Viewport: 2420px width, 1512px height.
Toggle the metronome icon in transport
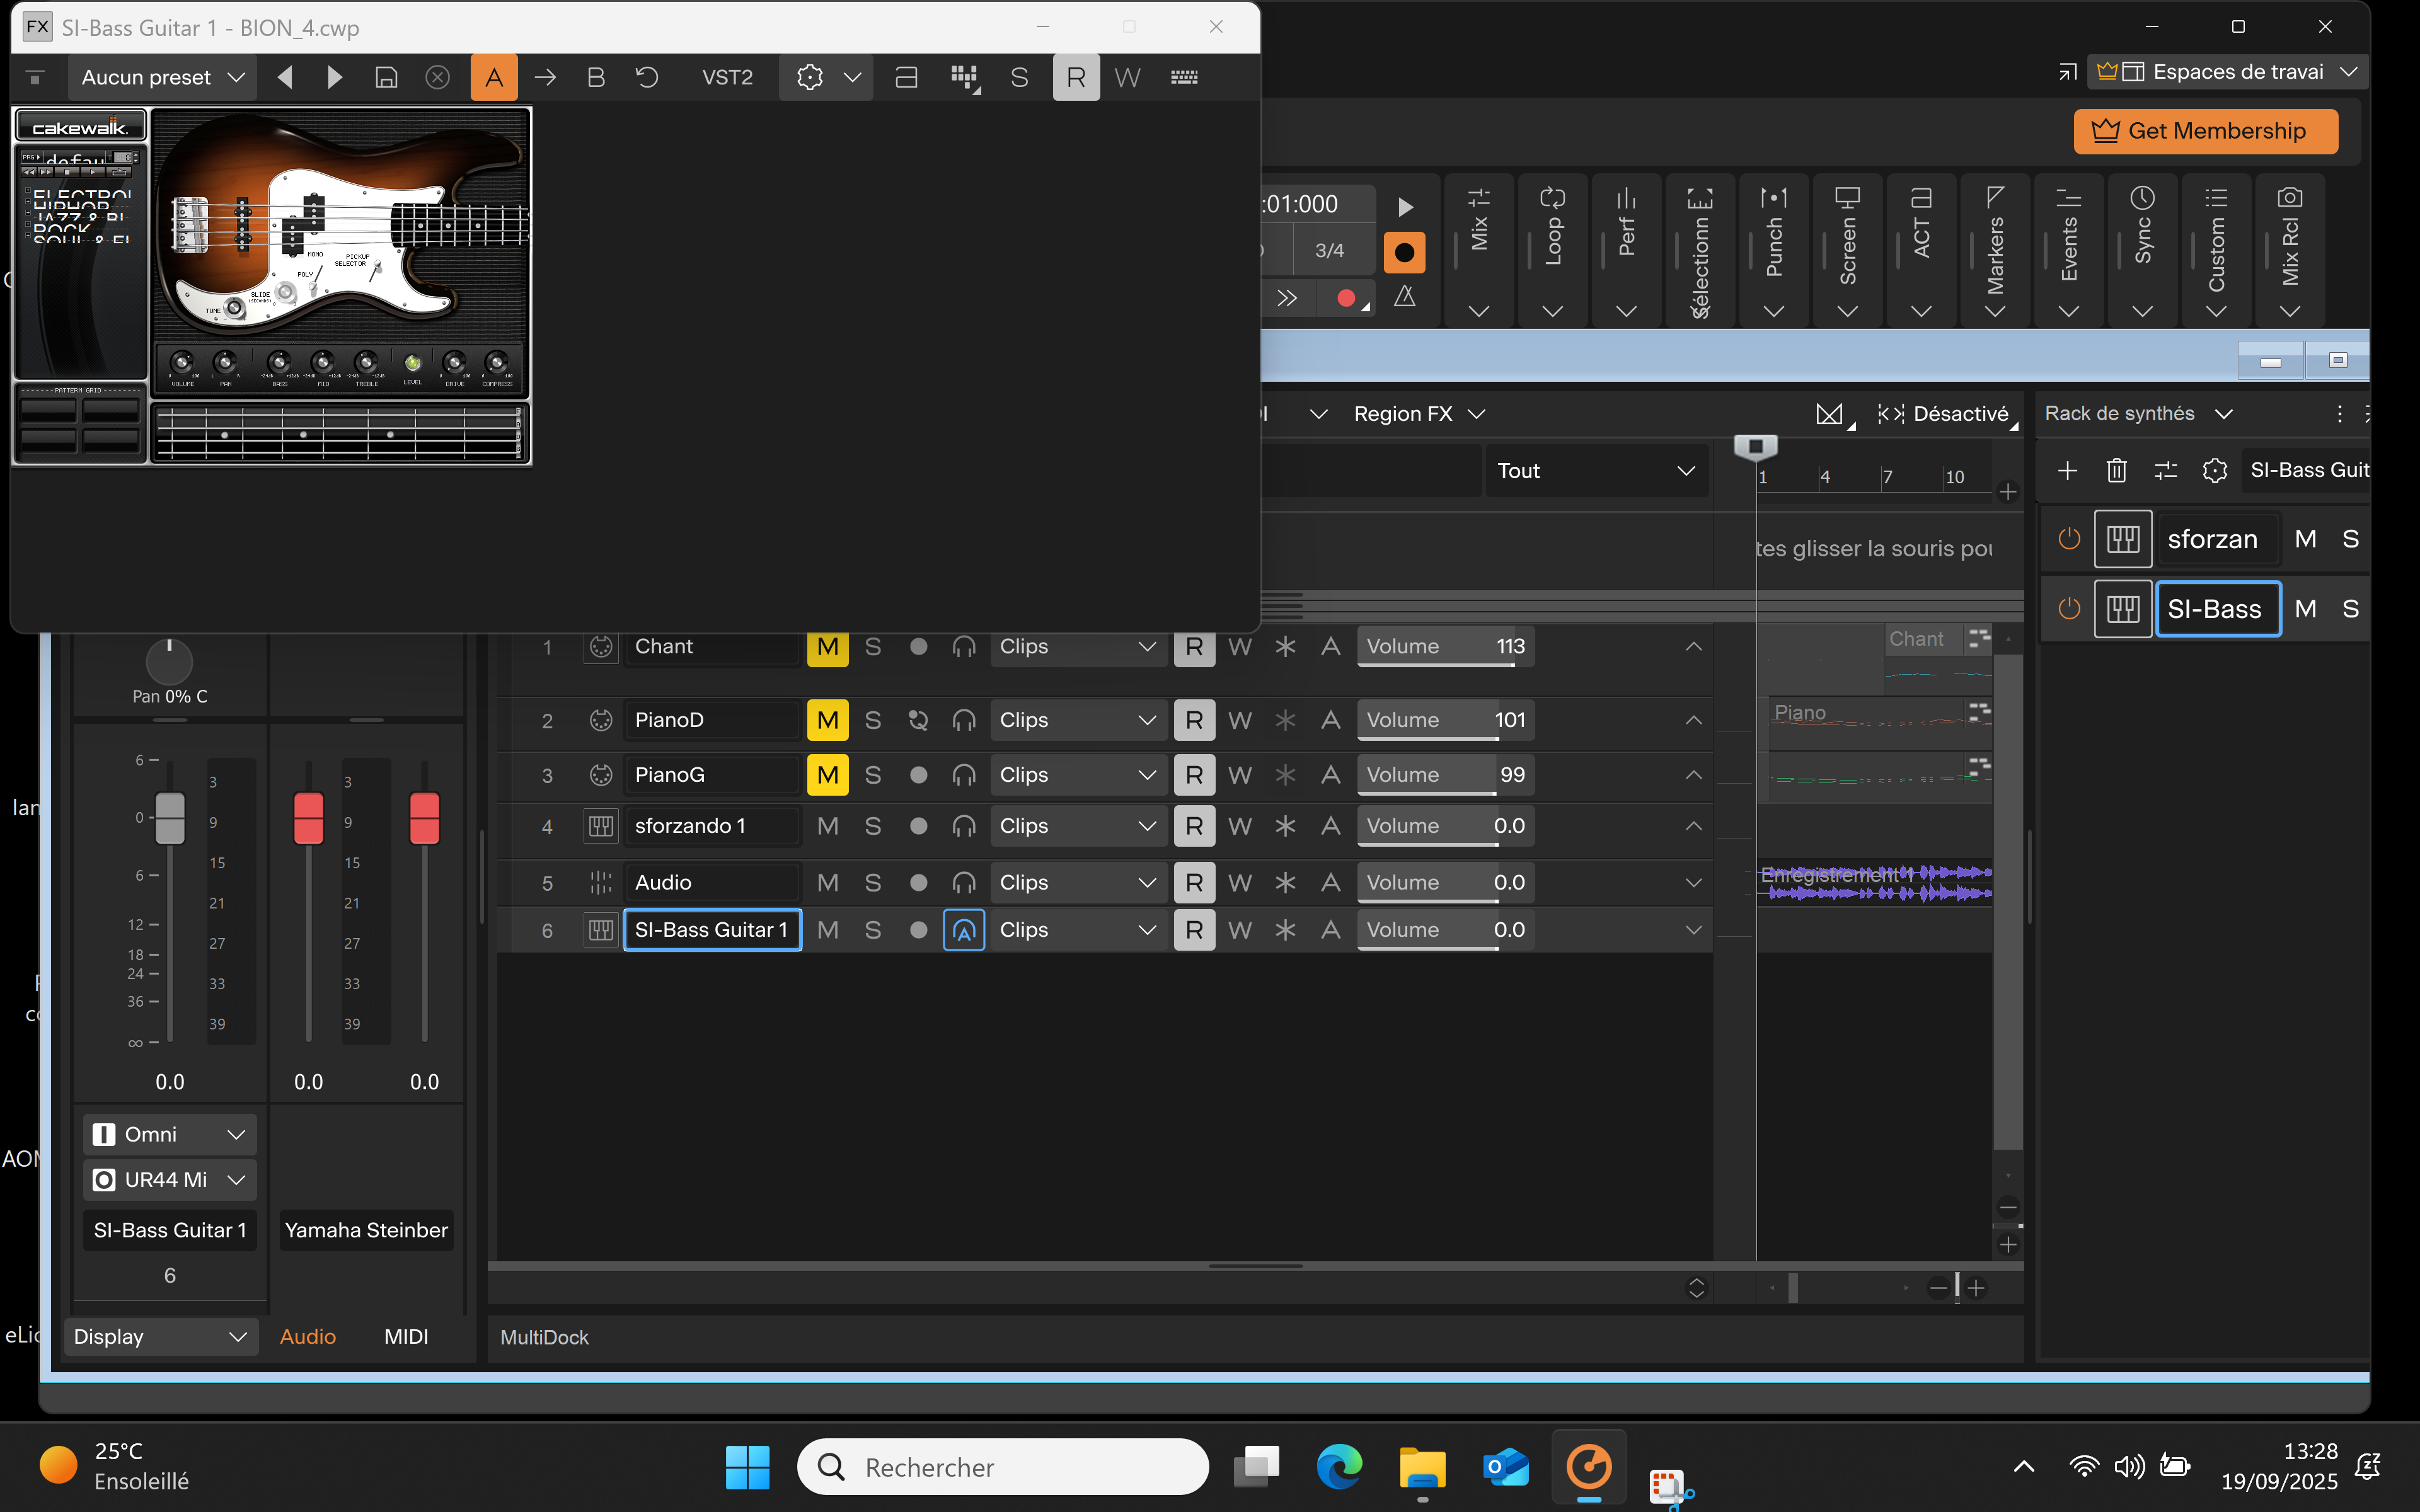tap(1404, 297)
